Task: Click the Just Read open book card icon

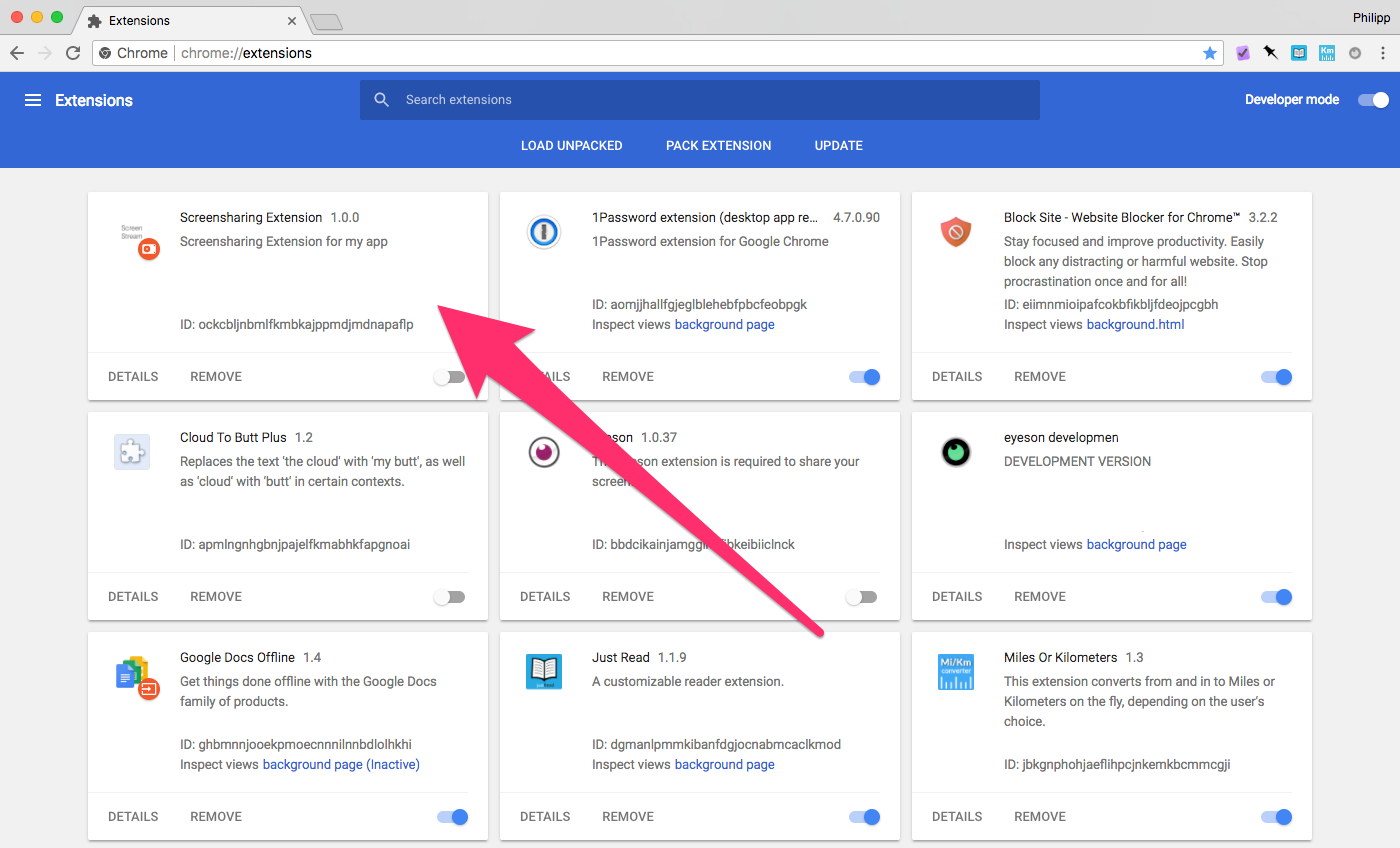Action: pos(544,672)
